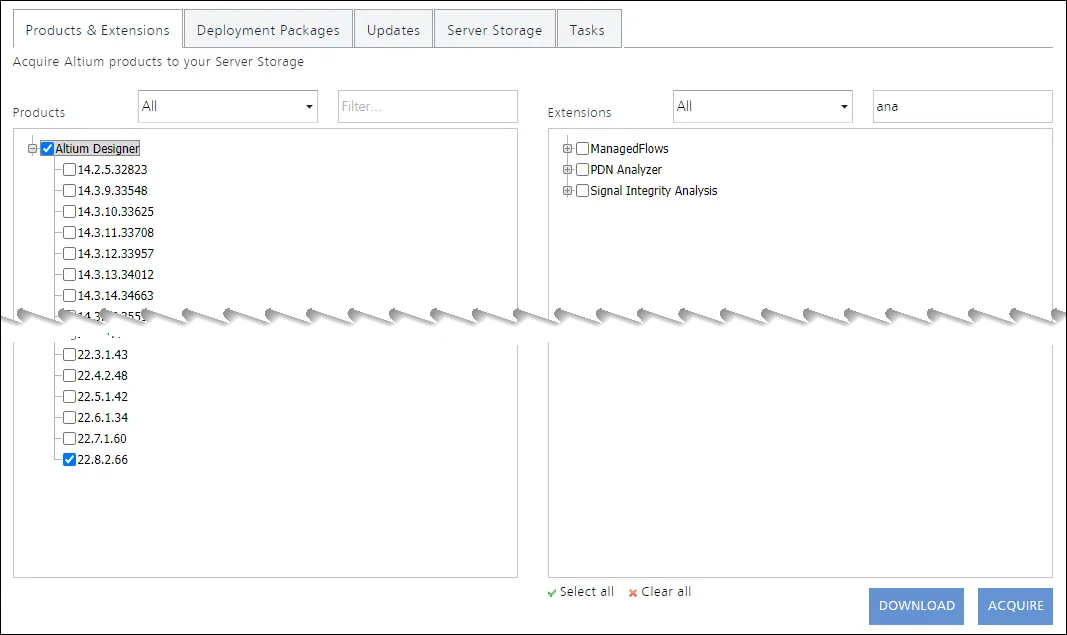
Task: Check version 22.3.1.43 checkbox
Action: [x=69, y=355]
